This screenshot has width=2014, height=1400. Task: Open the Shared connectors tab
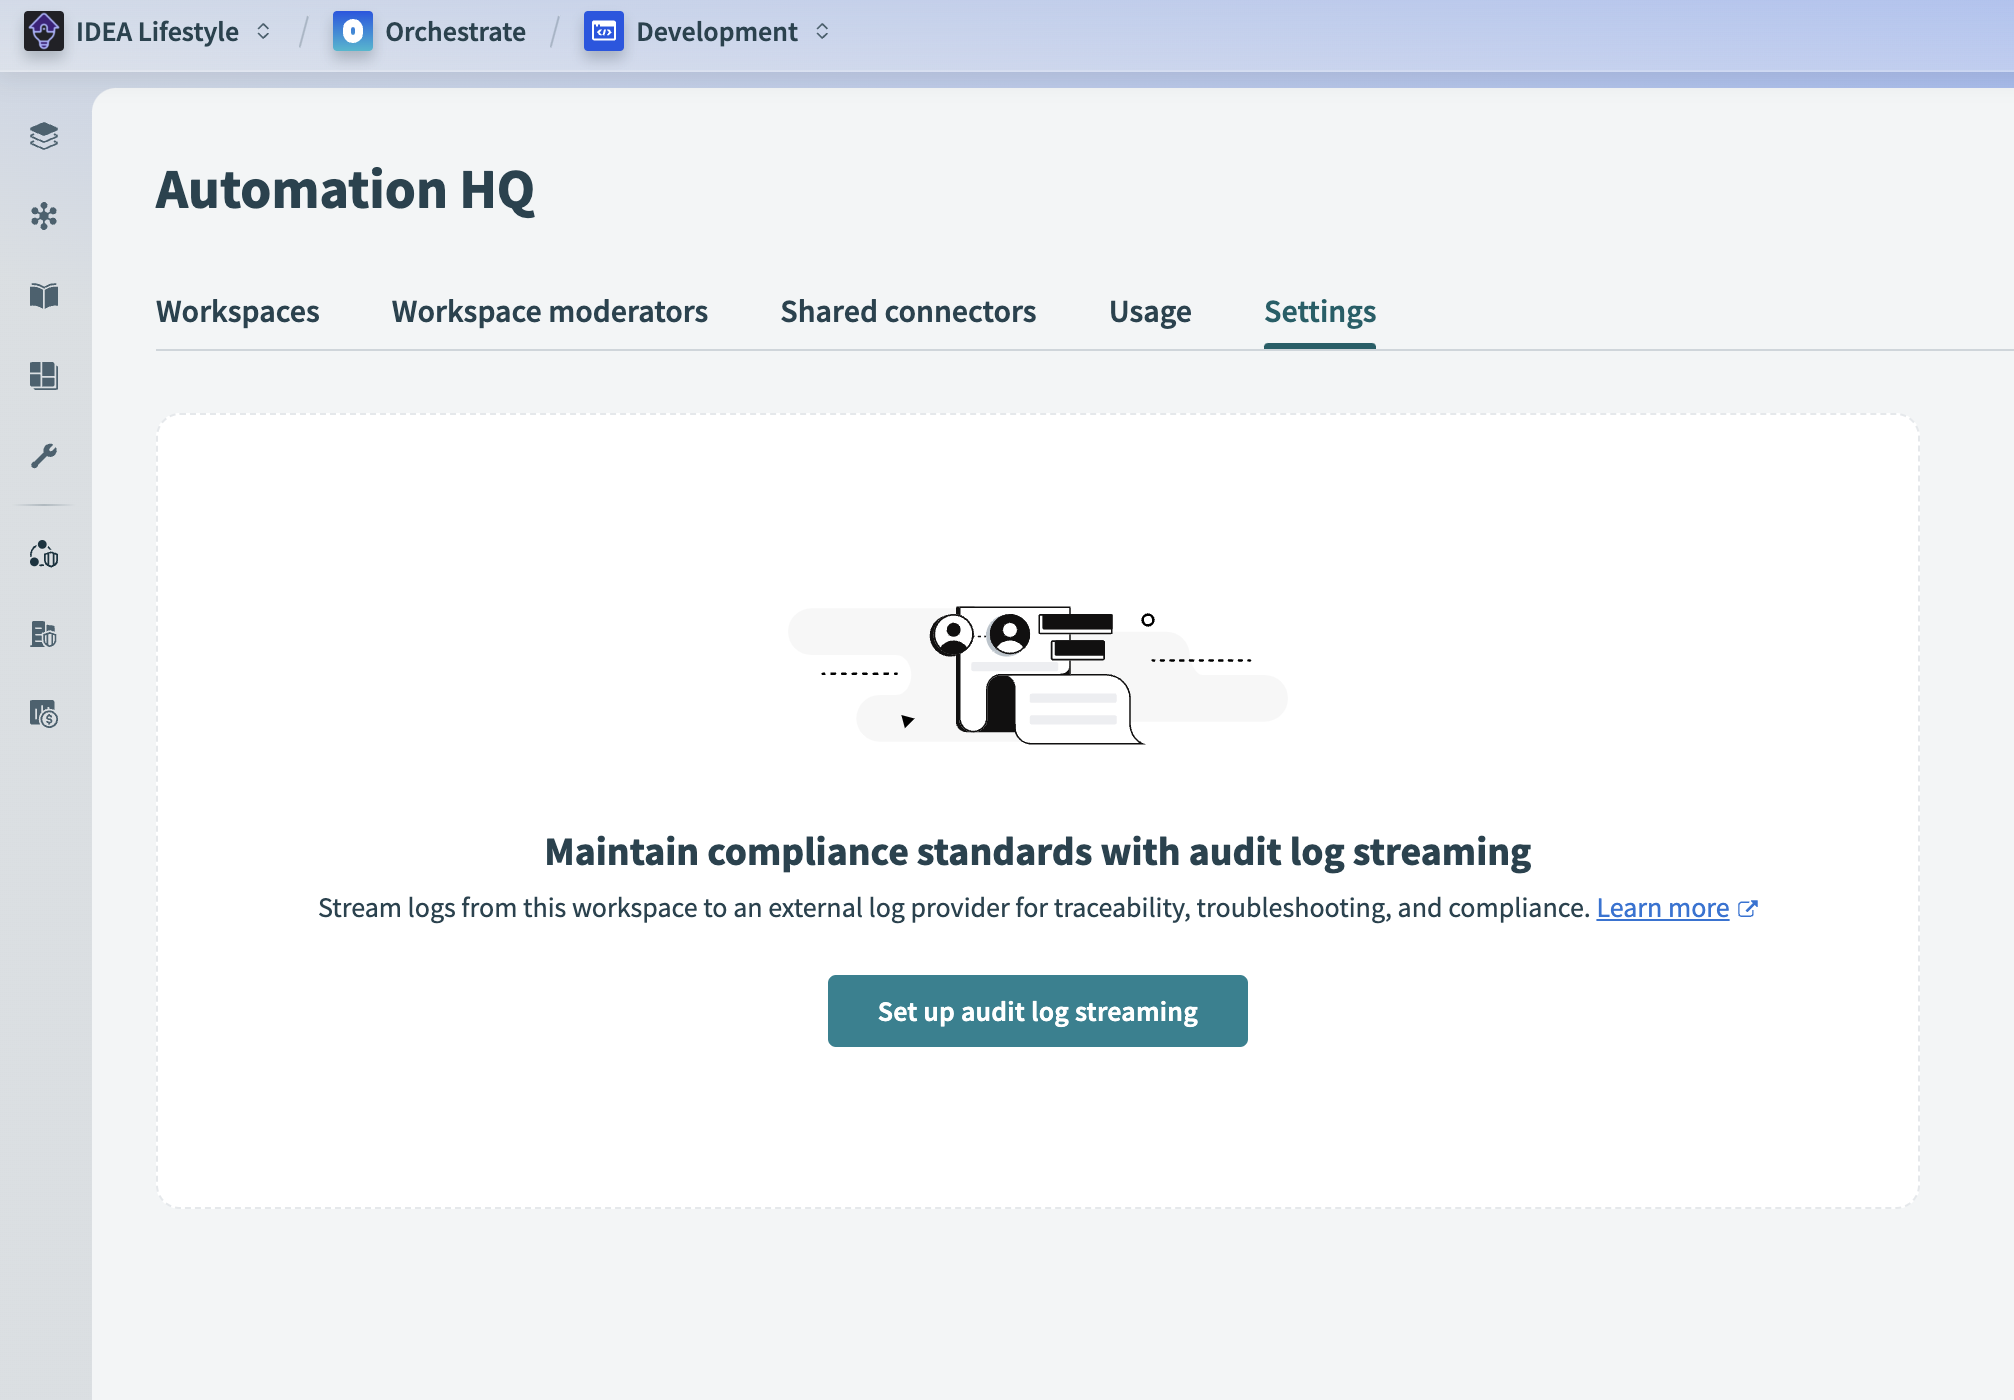tap(908, 312)
